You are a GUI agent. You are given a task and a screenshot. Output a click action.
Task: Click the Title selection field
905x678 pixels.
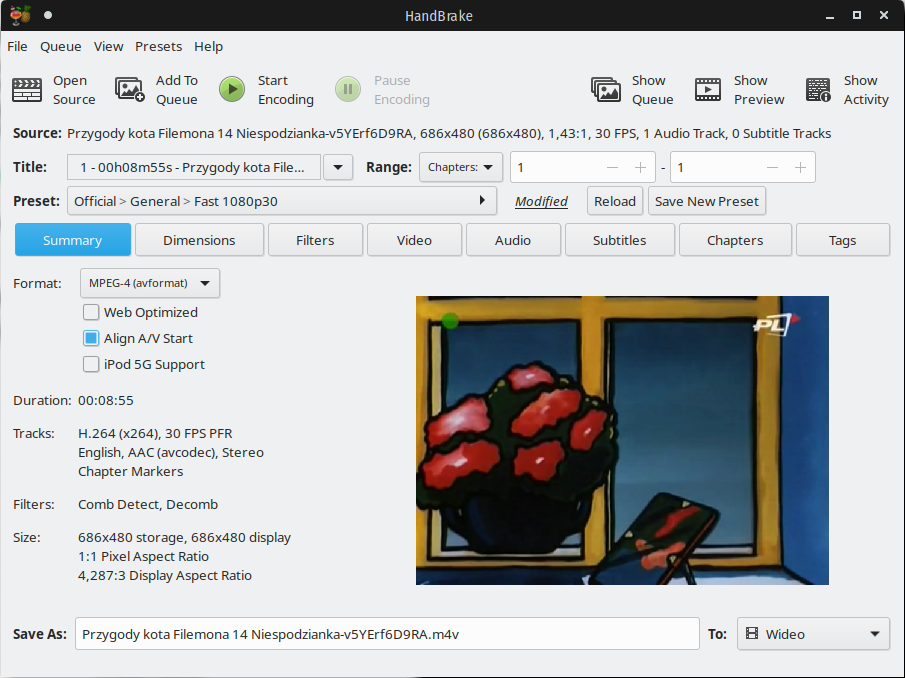tap(194, 167)
